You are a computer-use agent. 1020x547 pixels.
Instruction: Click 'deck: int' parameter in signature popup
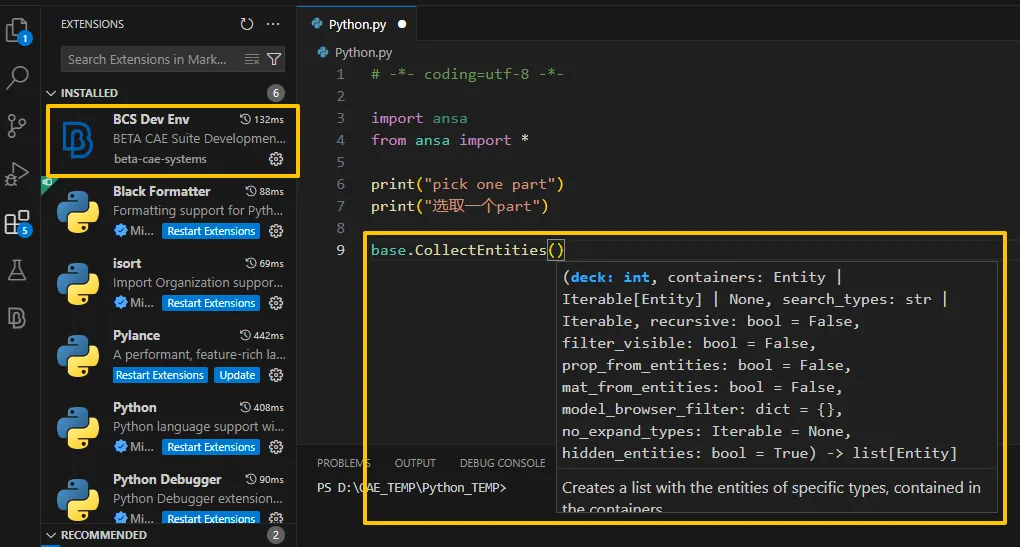point(610,277)
